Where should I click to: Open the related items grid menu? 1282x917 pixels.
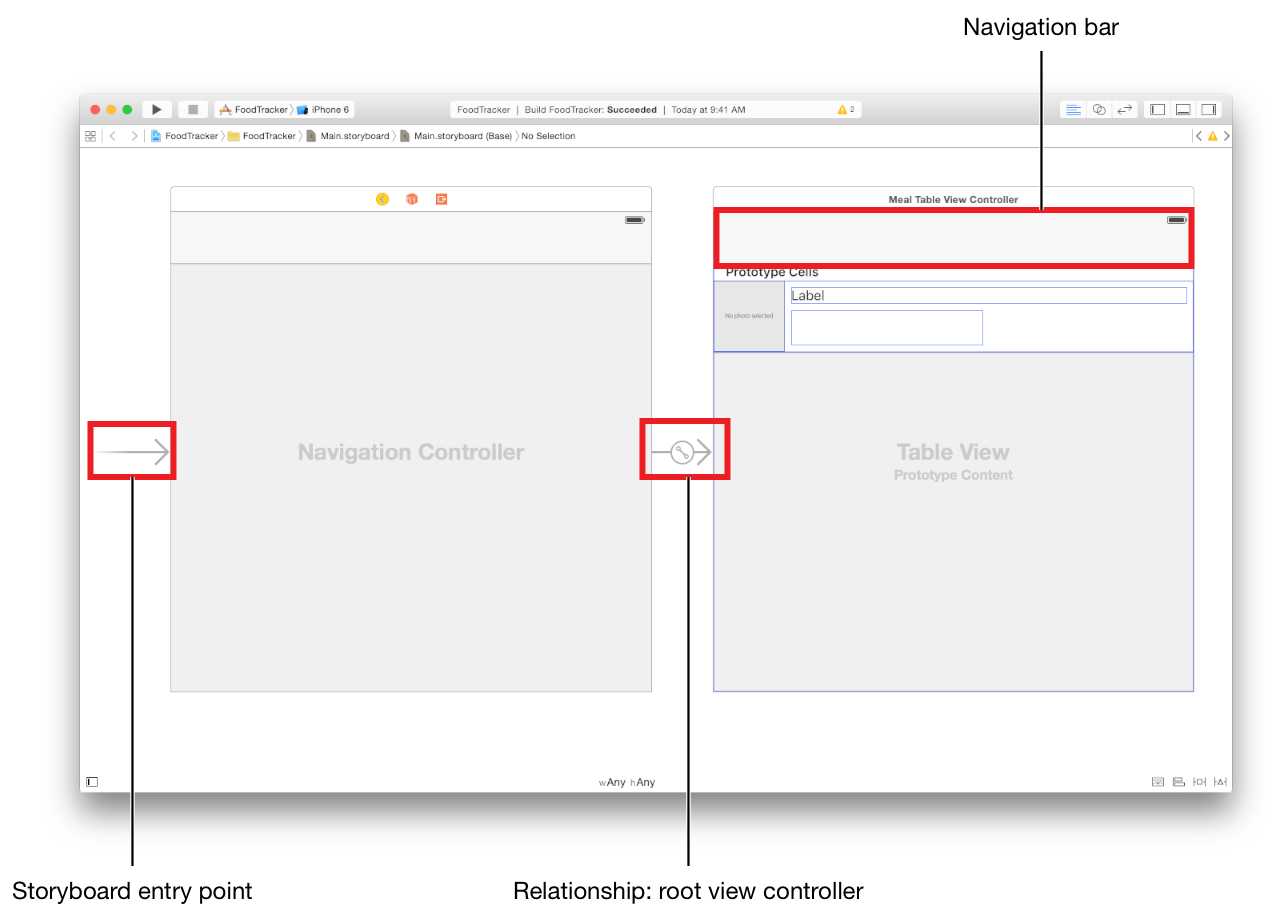click(90, 136)
